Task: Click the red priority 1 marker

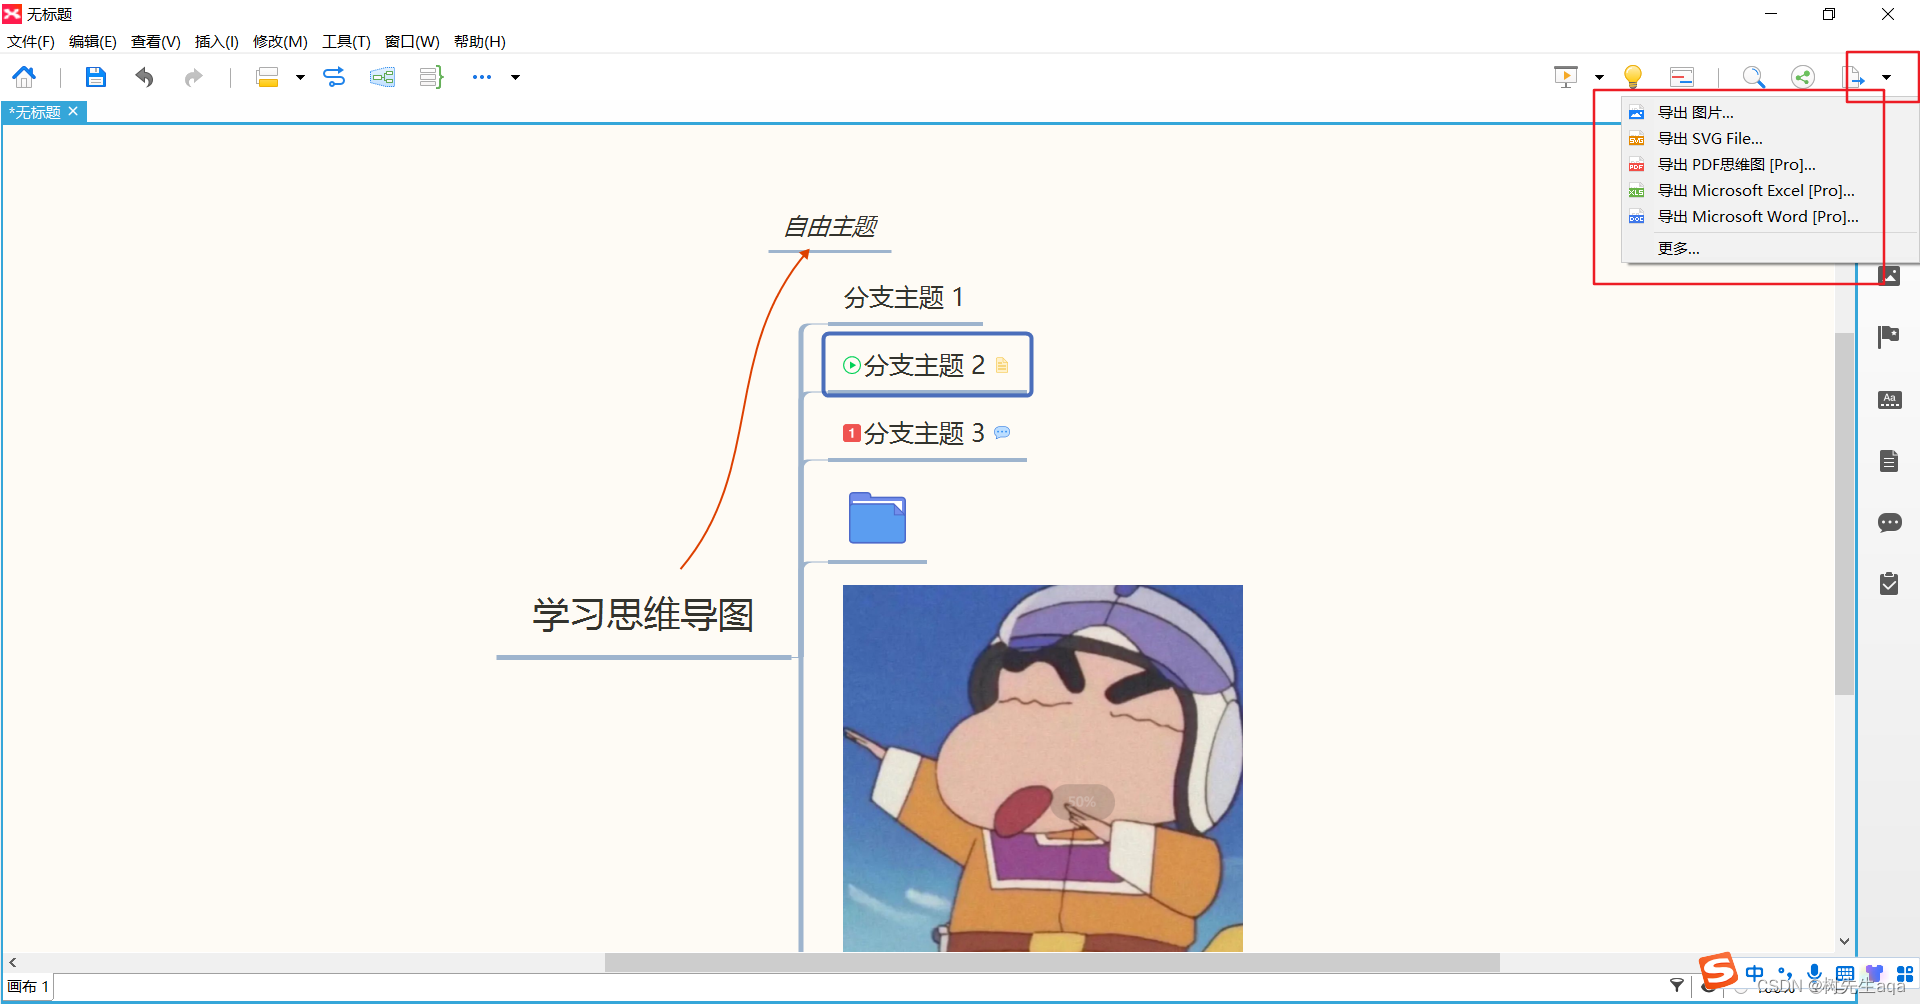Action: tap(852, 433)
